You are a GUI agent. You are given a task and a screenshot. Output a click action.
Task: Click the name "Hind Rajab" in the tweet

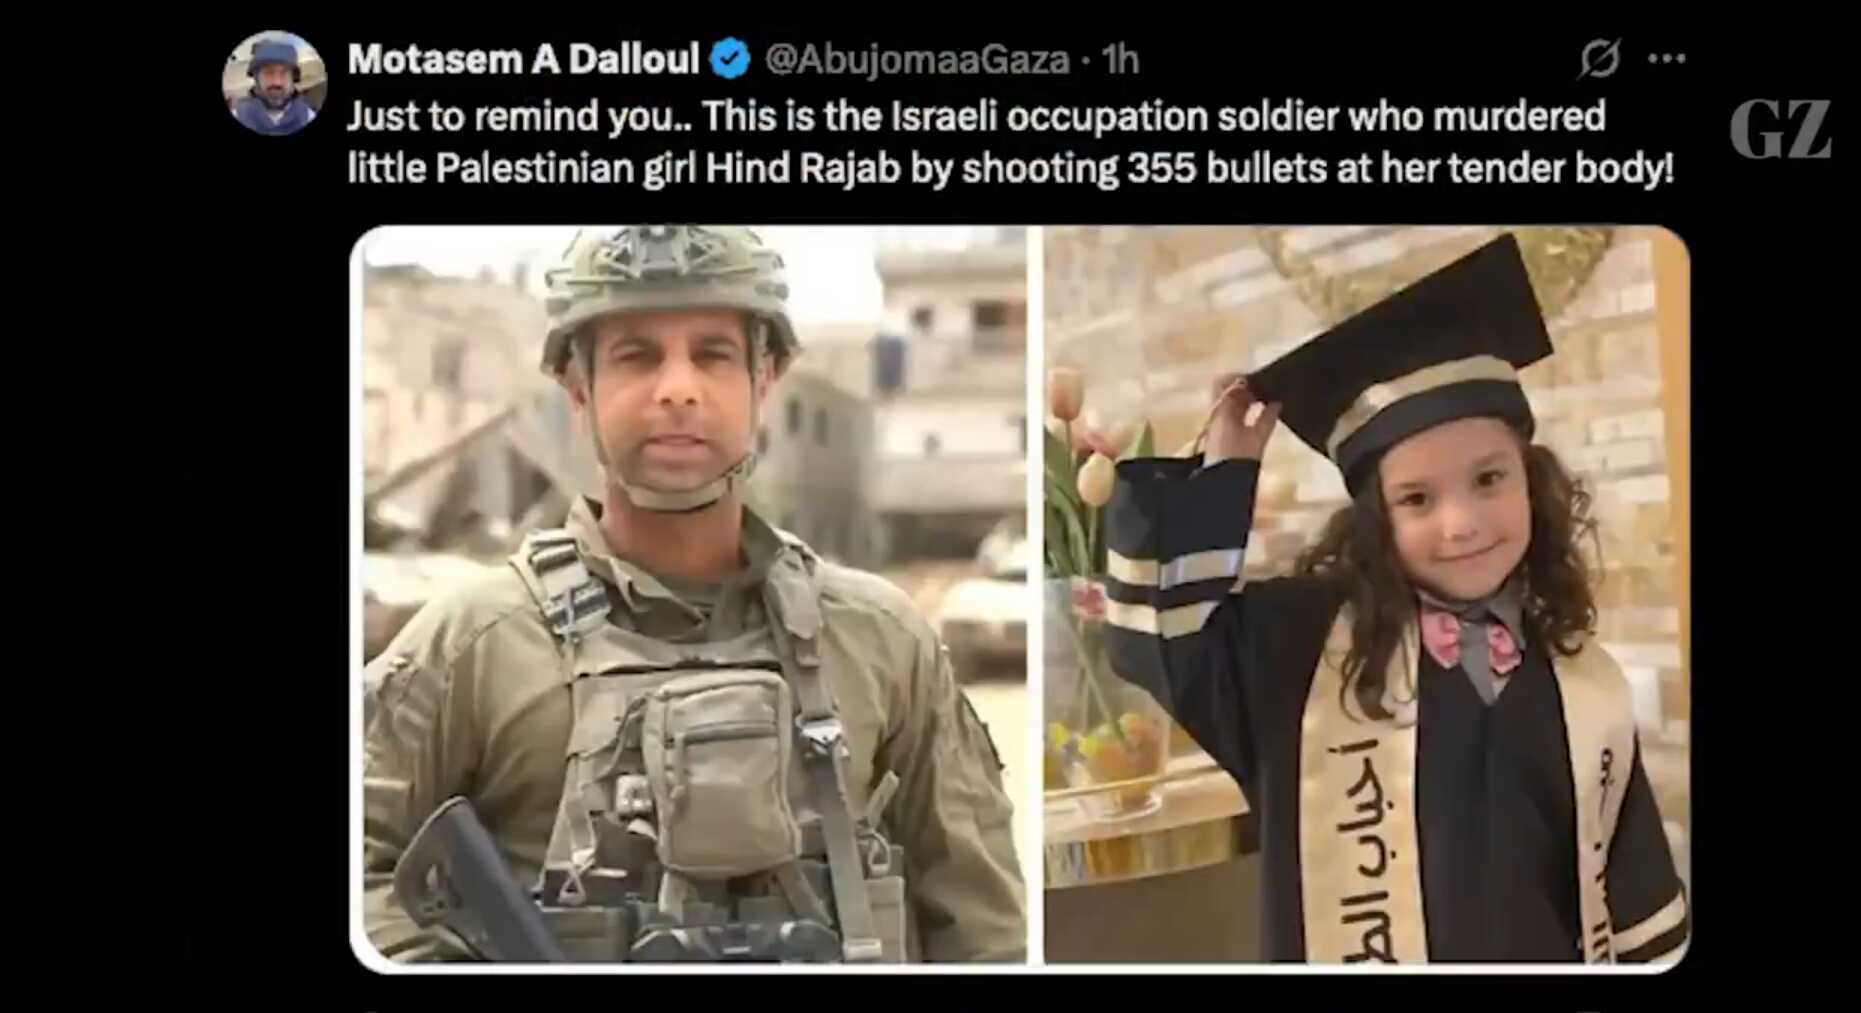pos(803,169)
